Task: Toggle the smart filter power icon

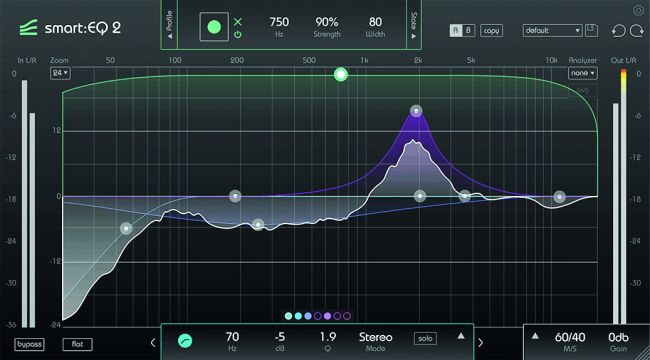Action: pyautogui.click(x=238, y=35)
